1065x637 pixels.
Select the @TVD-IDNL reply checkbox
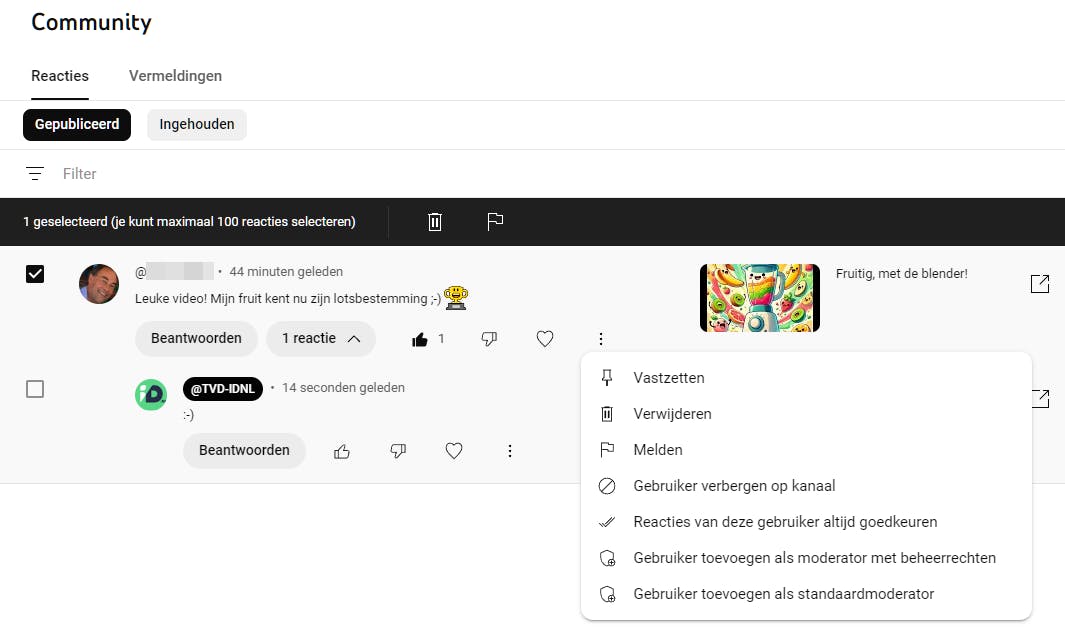35,389
